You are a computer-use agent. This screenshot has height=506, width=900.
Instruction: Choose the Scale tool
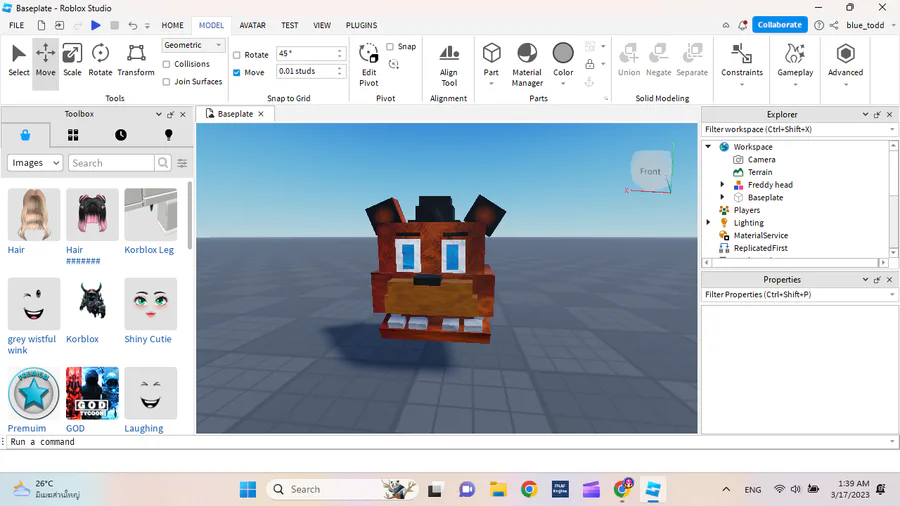click(72, 60)
